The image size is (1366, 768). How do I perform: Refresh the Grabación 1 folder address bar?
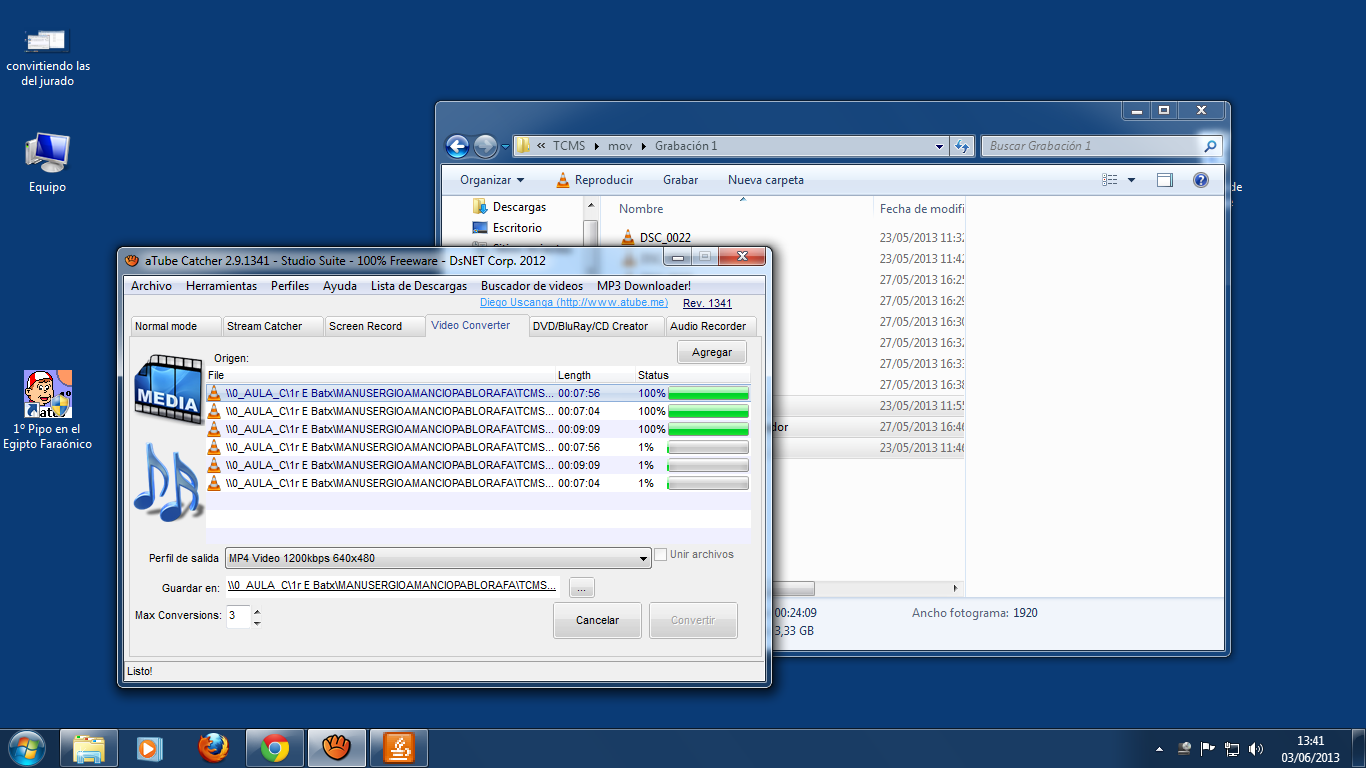point(962,146)
